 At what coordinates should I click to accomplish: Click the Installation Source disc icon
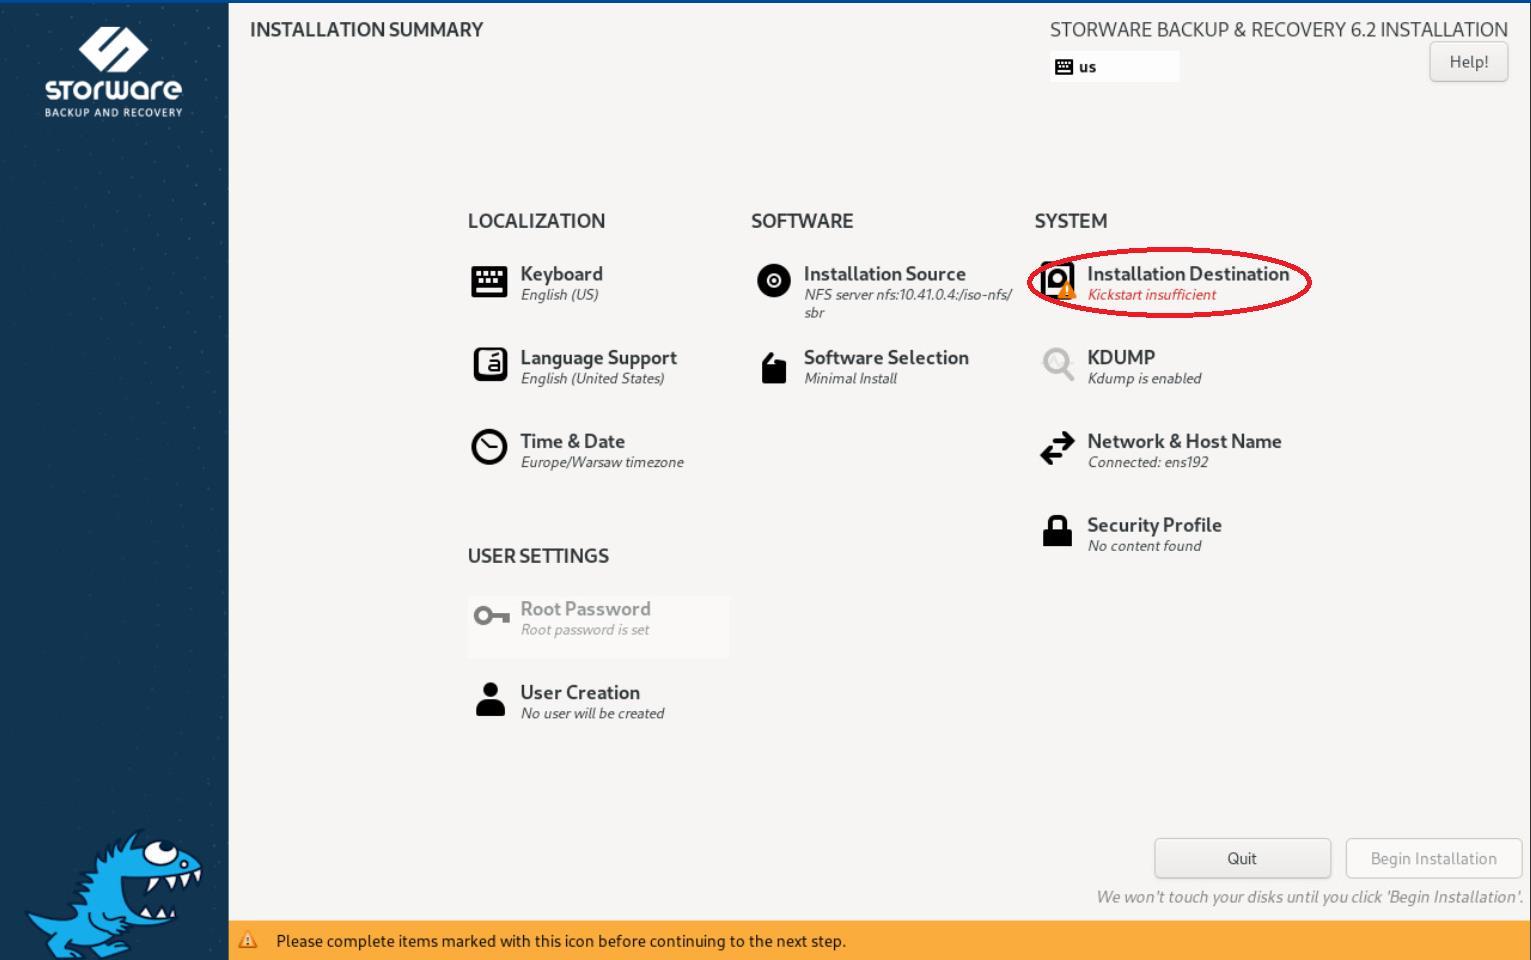(x=773, y=282)
